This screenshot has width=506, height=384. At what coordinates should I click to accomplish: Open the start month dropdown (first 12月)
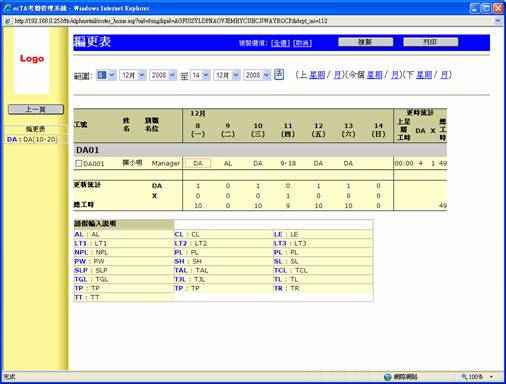[133, 75]
